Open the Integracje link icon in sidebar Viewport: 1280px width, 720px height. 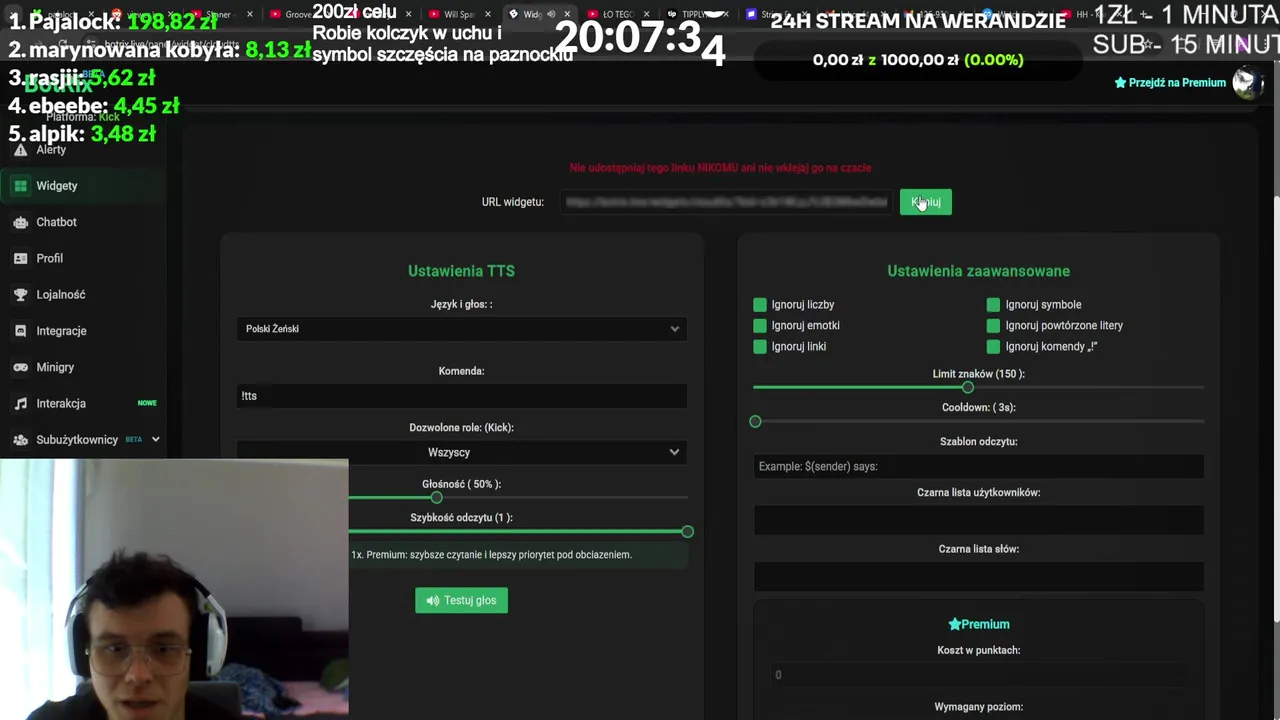[x=20, y=331]
